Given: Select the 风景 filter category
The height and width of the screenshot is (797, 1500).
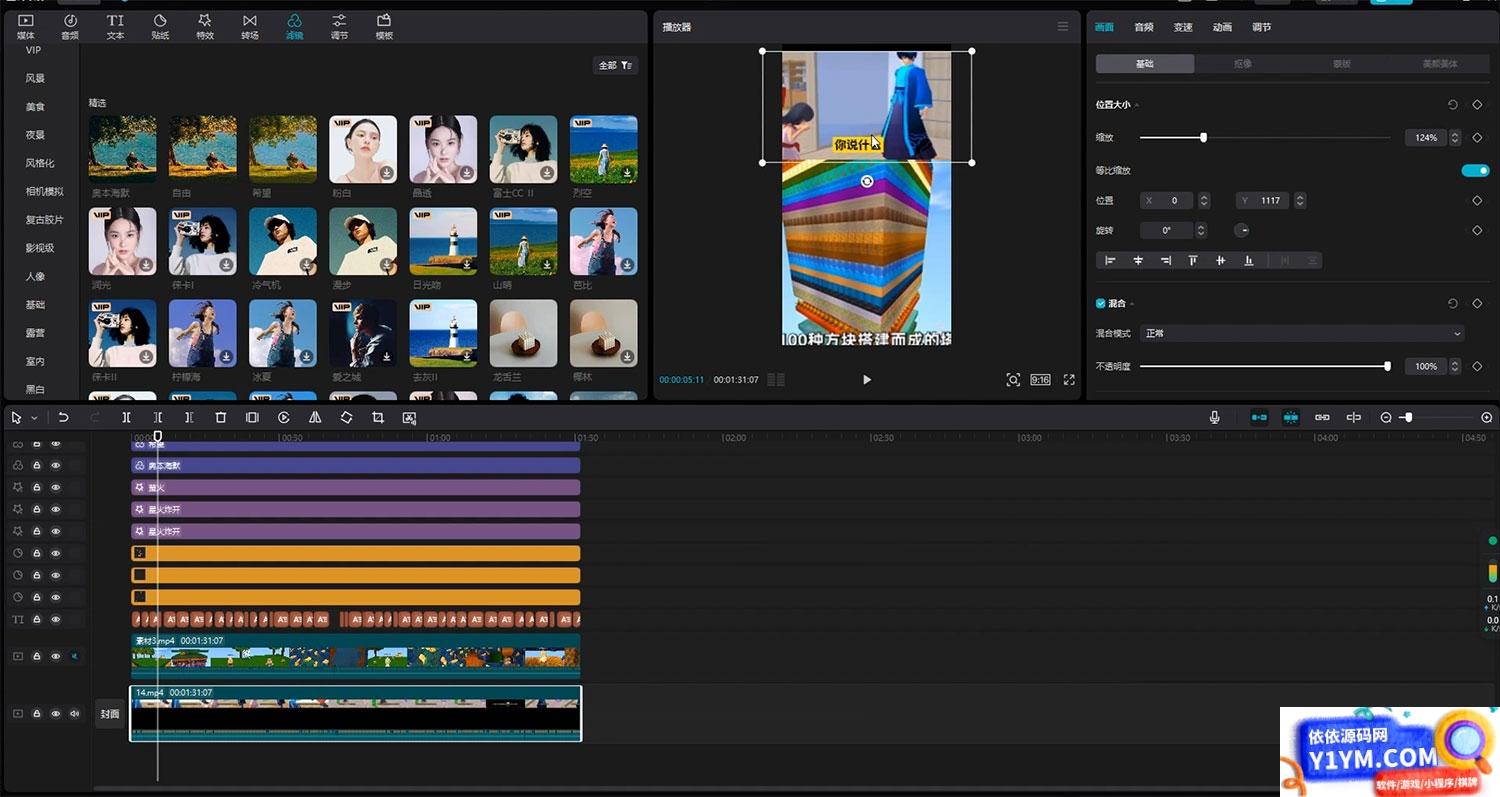Looking at the screenshot, I should (x=35, y=78).
